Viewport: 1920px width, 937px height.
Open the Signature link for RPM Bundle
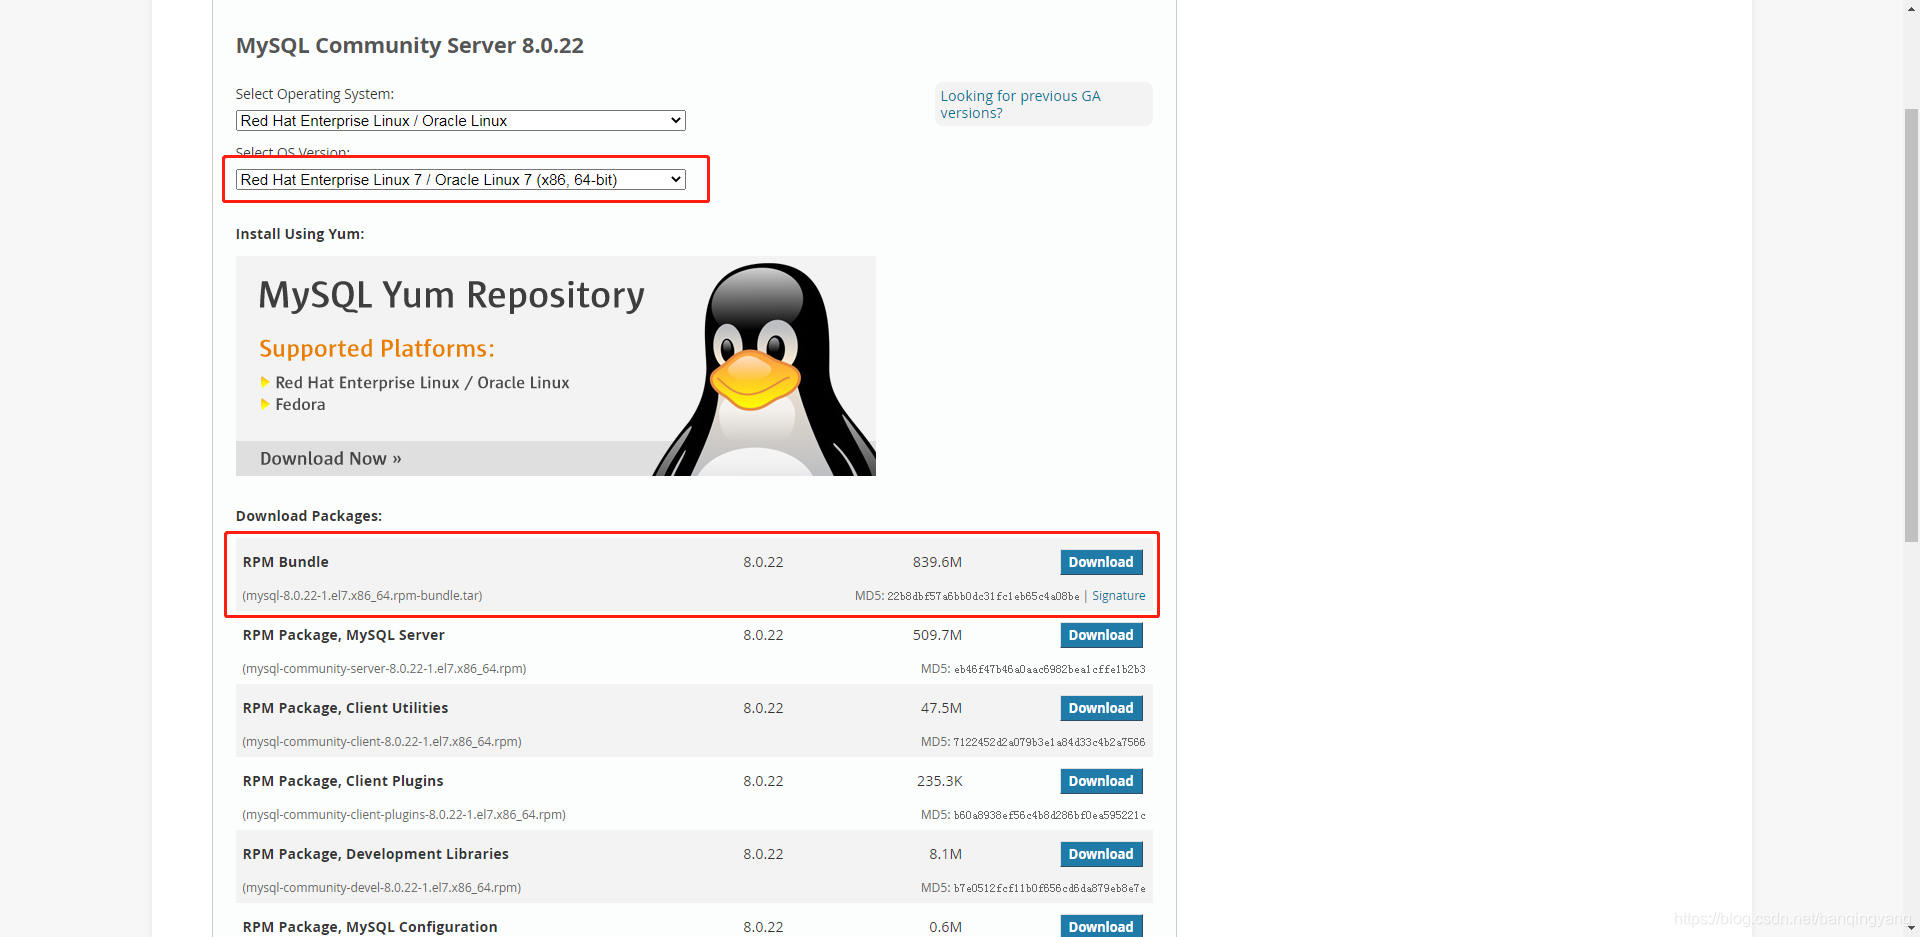[x=1118, y=596]
